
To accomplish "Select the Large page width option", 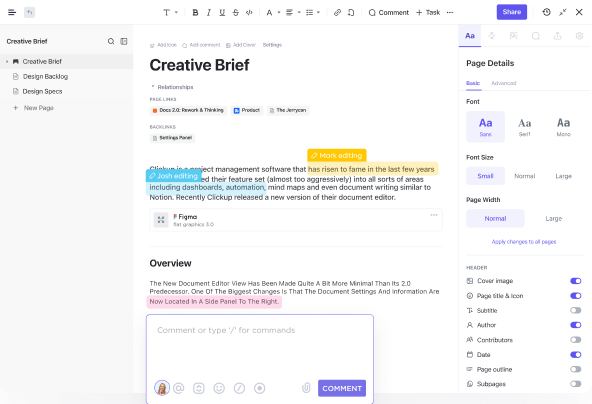I will [x=553, y=219].
